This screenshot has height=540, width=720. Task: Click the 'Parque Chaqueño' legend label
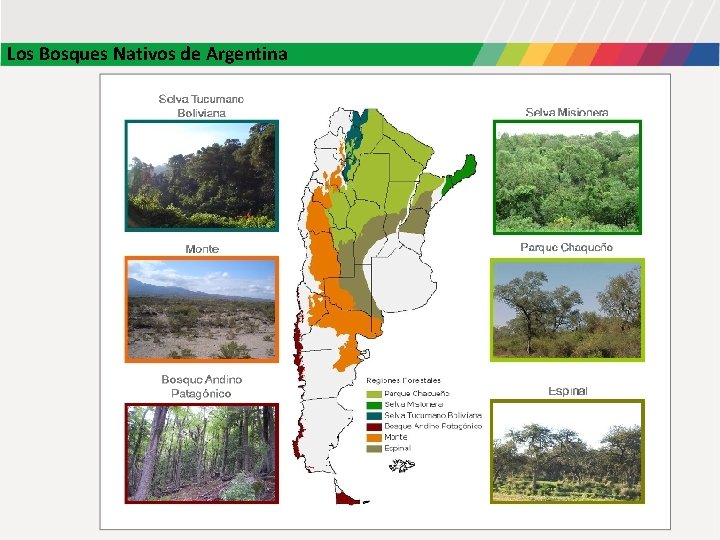pyautogui.click(x=417, y=394)
